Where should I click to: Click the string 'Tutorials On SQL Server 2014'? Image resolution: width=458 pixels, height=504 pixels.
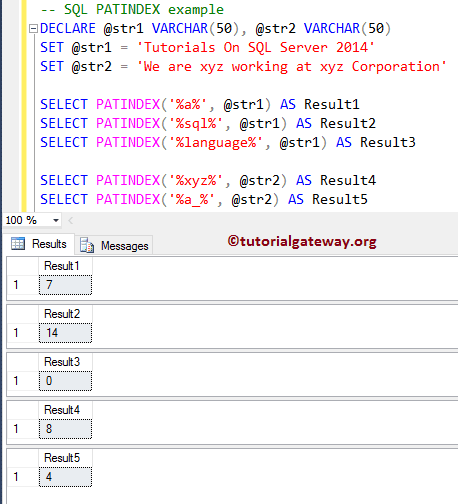[x=256, y=48]
